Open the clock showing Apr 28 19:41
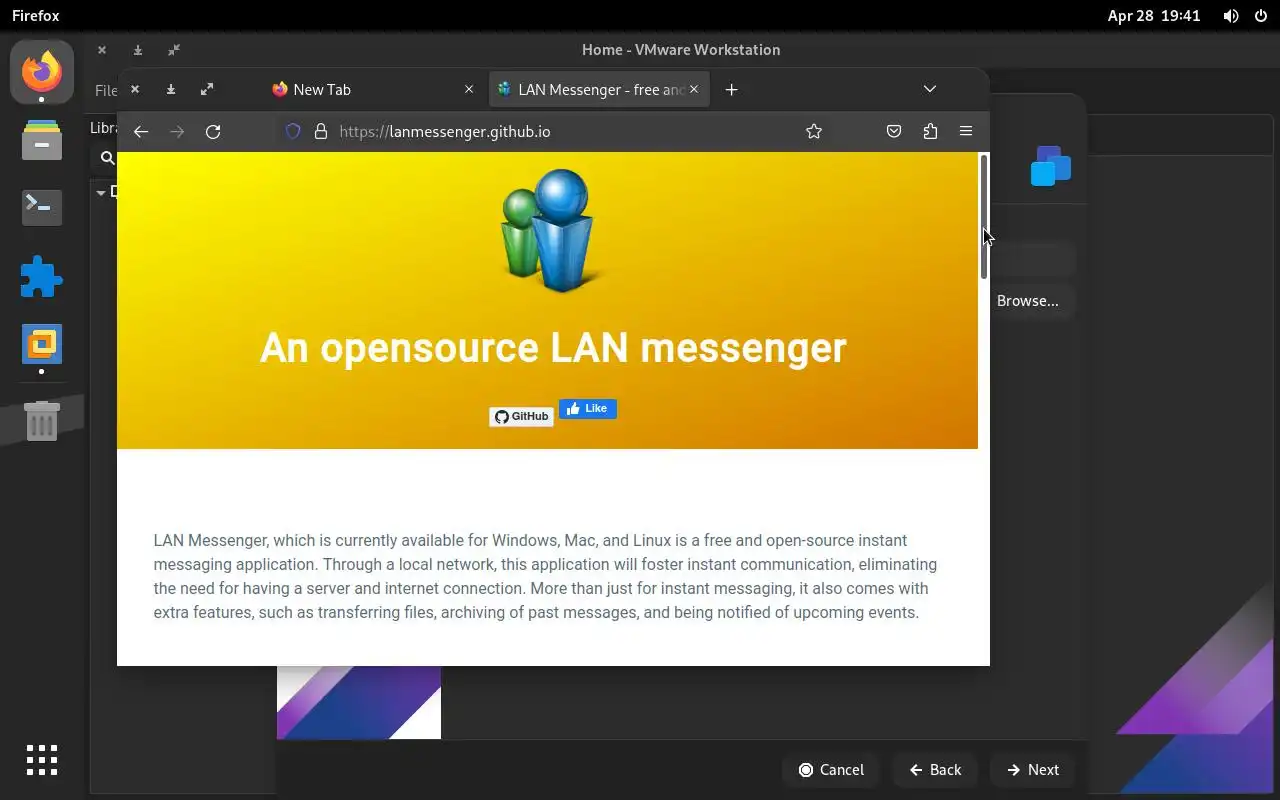1280x800 pixels. pos(1154,15)
